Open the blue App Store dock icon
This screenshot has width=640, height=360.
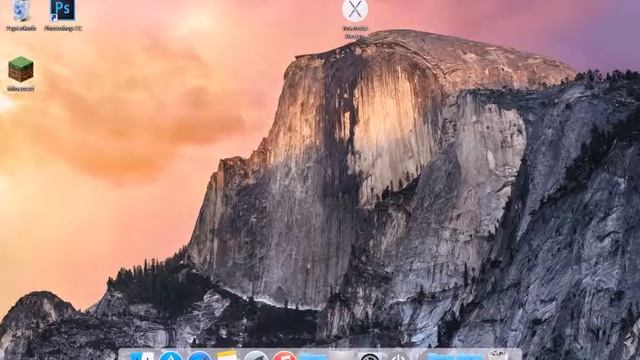[x=171, y=356]
